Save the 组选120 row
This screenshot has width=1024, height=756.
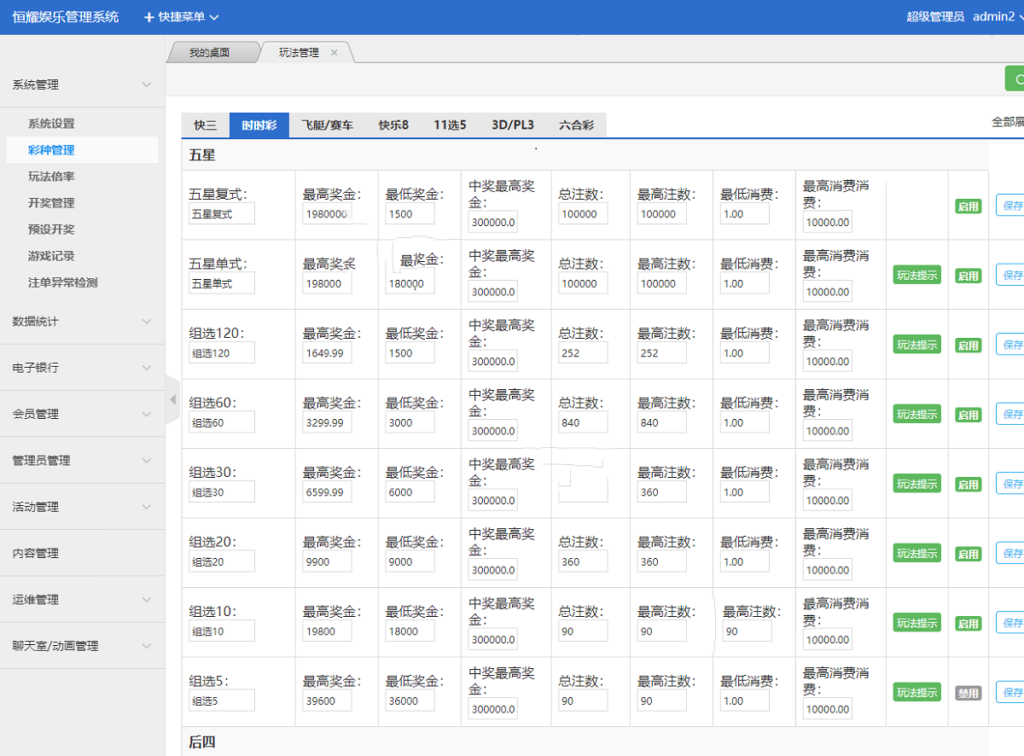1010,345
